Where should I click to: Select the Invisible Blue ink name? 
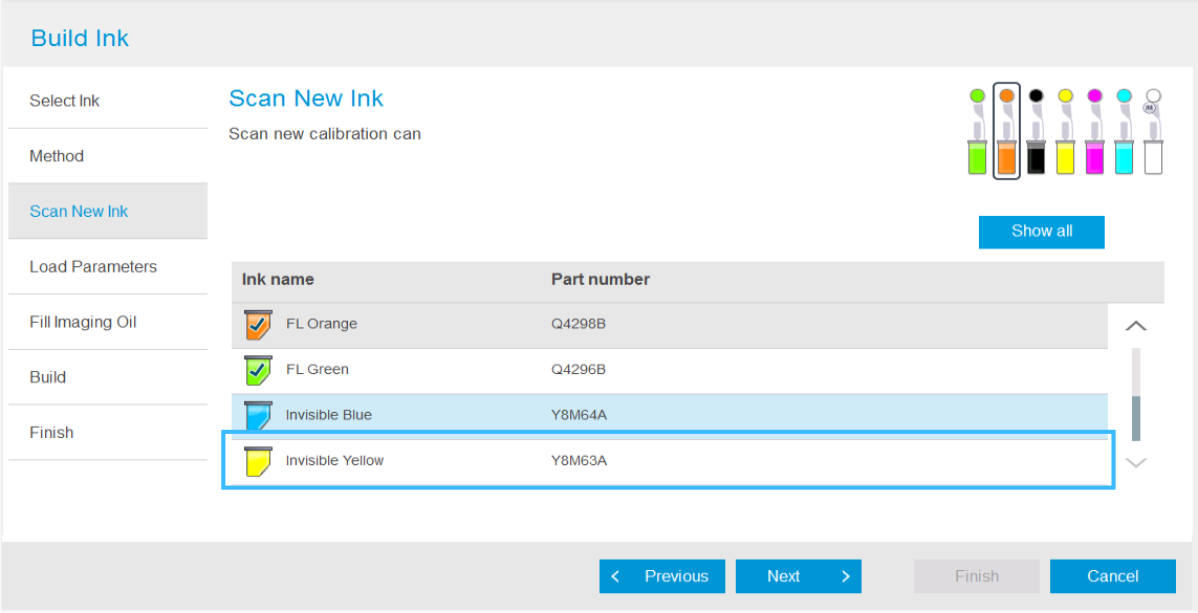pyautogui.click(x=329, y=415)
